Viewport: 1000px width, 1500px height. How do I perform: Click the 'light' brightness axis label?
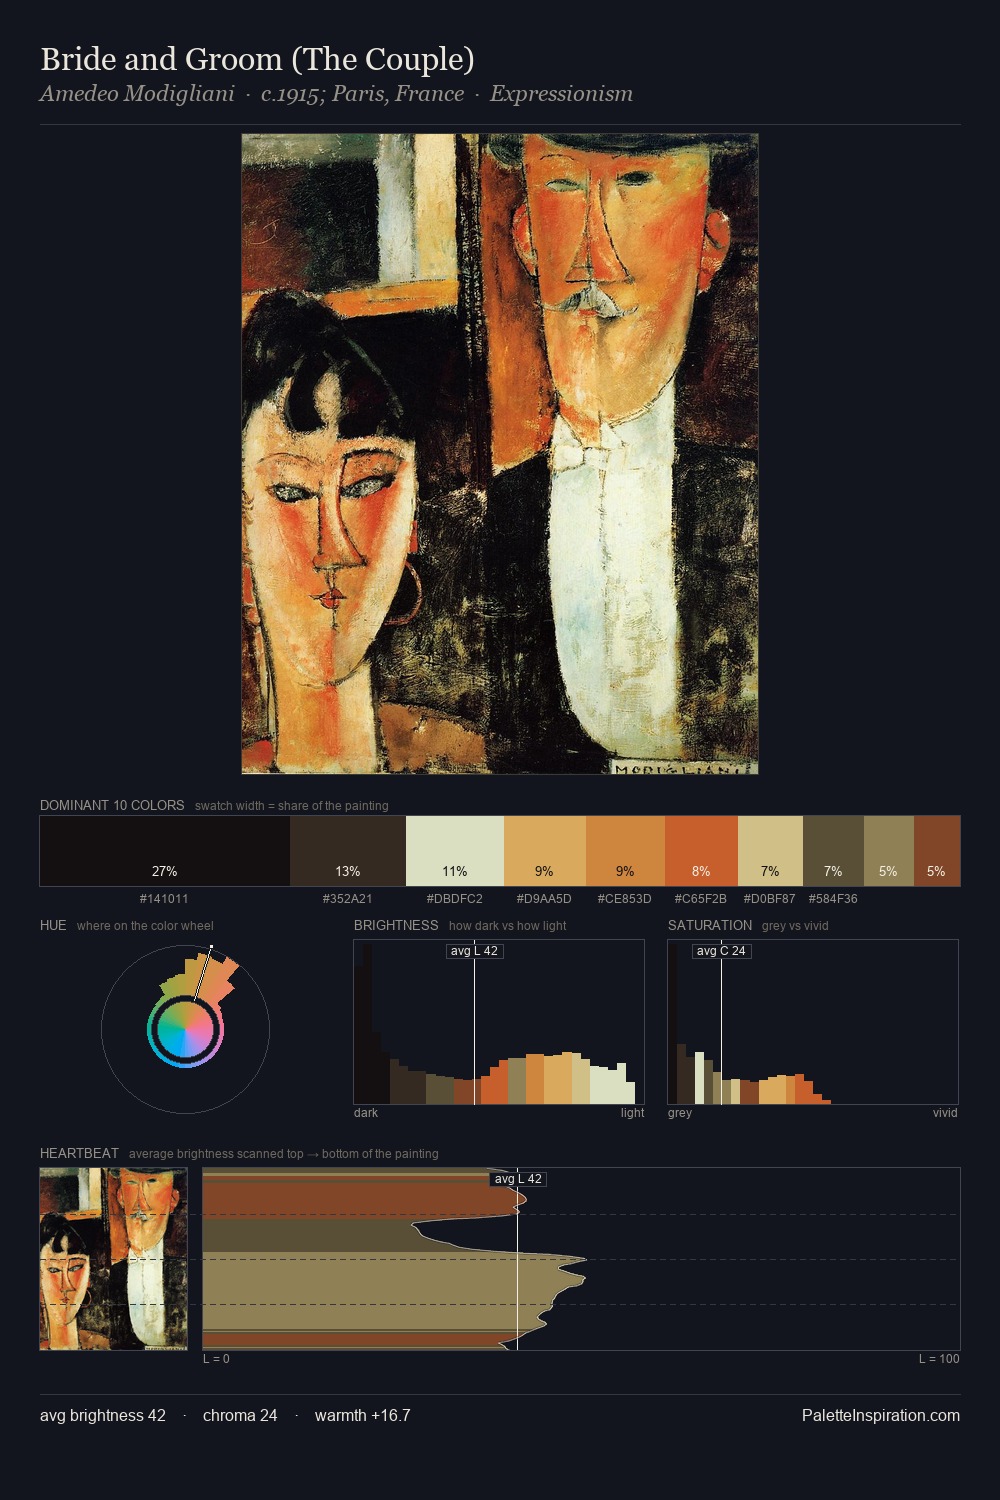tap(632, 1113)
